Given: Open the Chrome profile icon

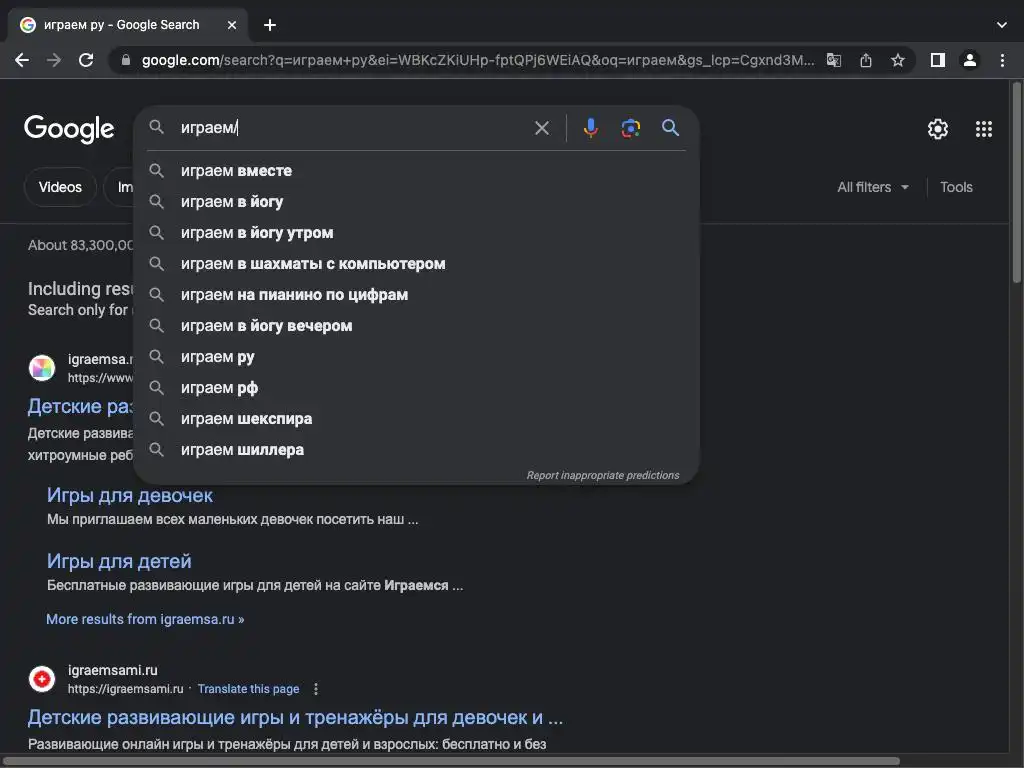Looking at the screenshot, I should [970, 60].
